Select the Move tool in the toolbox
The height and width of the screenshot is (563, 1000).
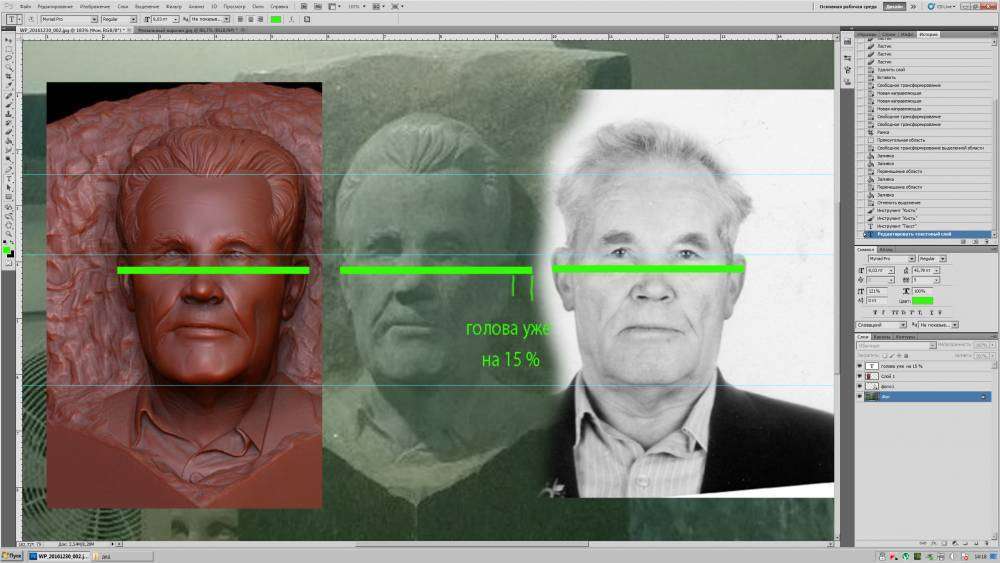coord(8,39)
